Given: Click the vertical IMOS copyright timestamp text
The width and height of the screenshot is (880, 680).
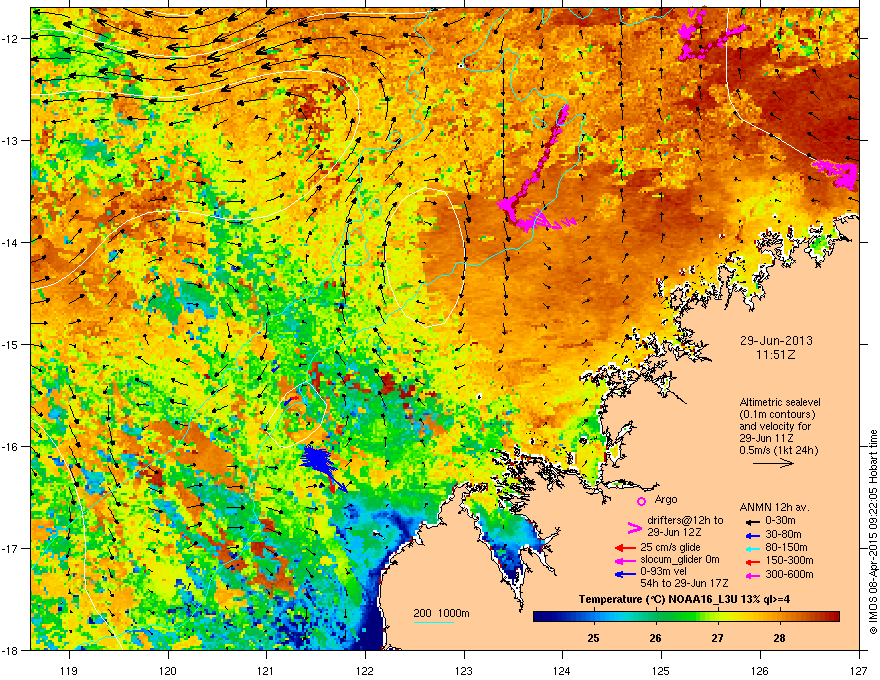Looking at the screenshot, I should pos(873,532).
